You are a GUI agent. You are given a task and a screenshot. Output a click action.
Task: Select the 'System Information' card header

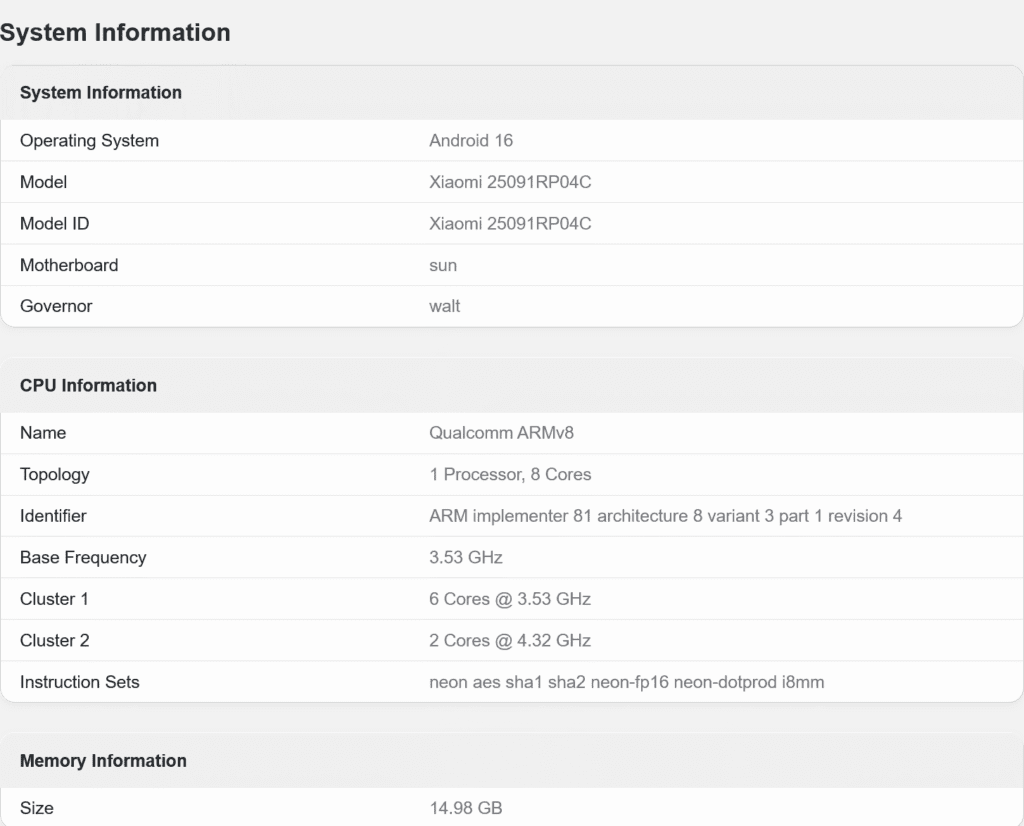point(101,93)
